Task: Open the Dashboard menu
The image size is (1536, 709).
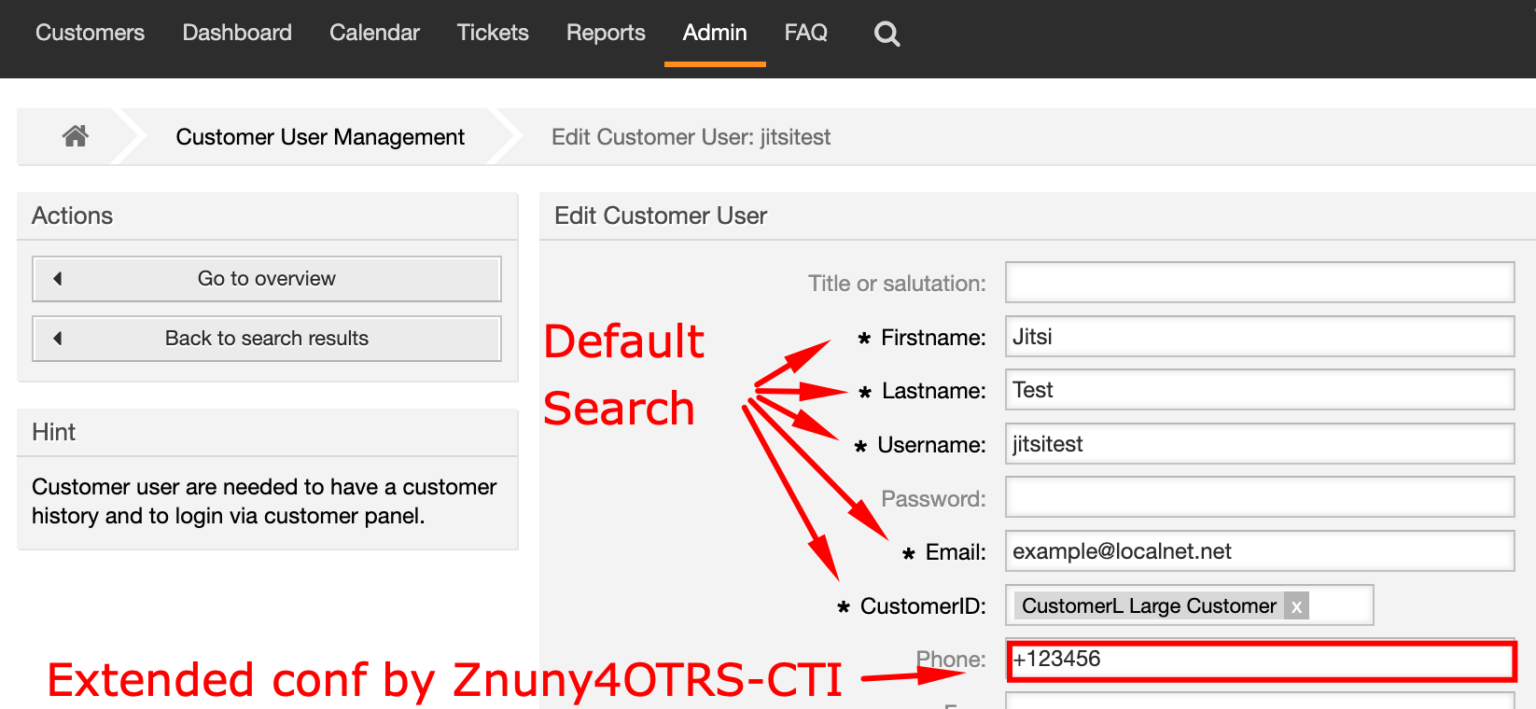Action: point(236,32)
